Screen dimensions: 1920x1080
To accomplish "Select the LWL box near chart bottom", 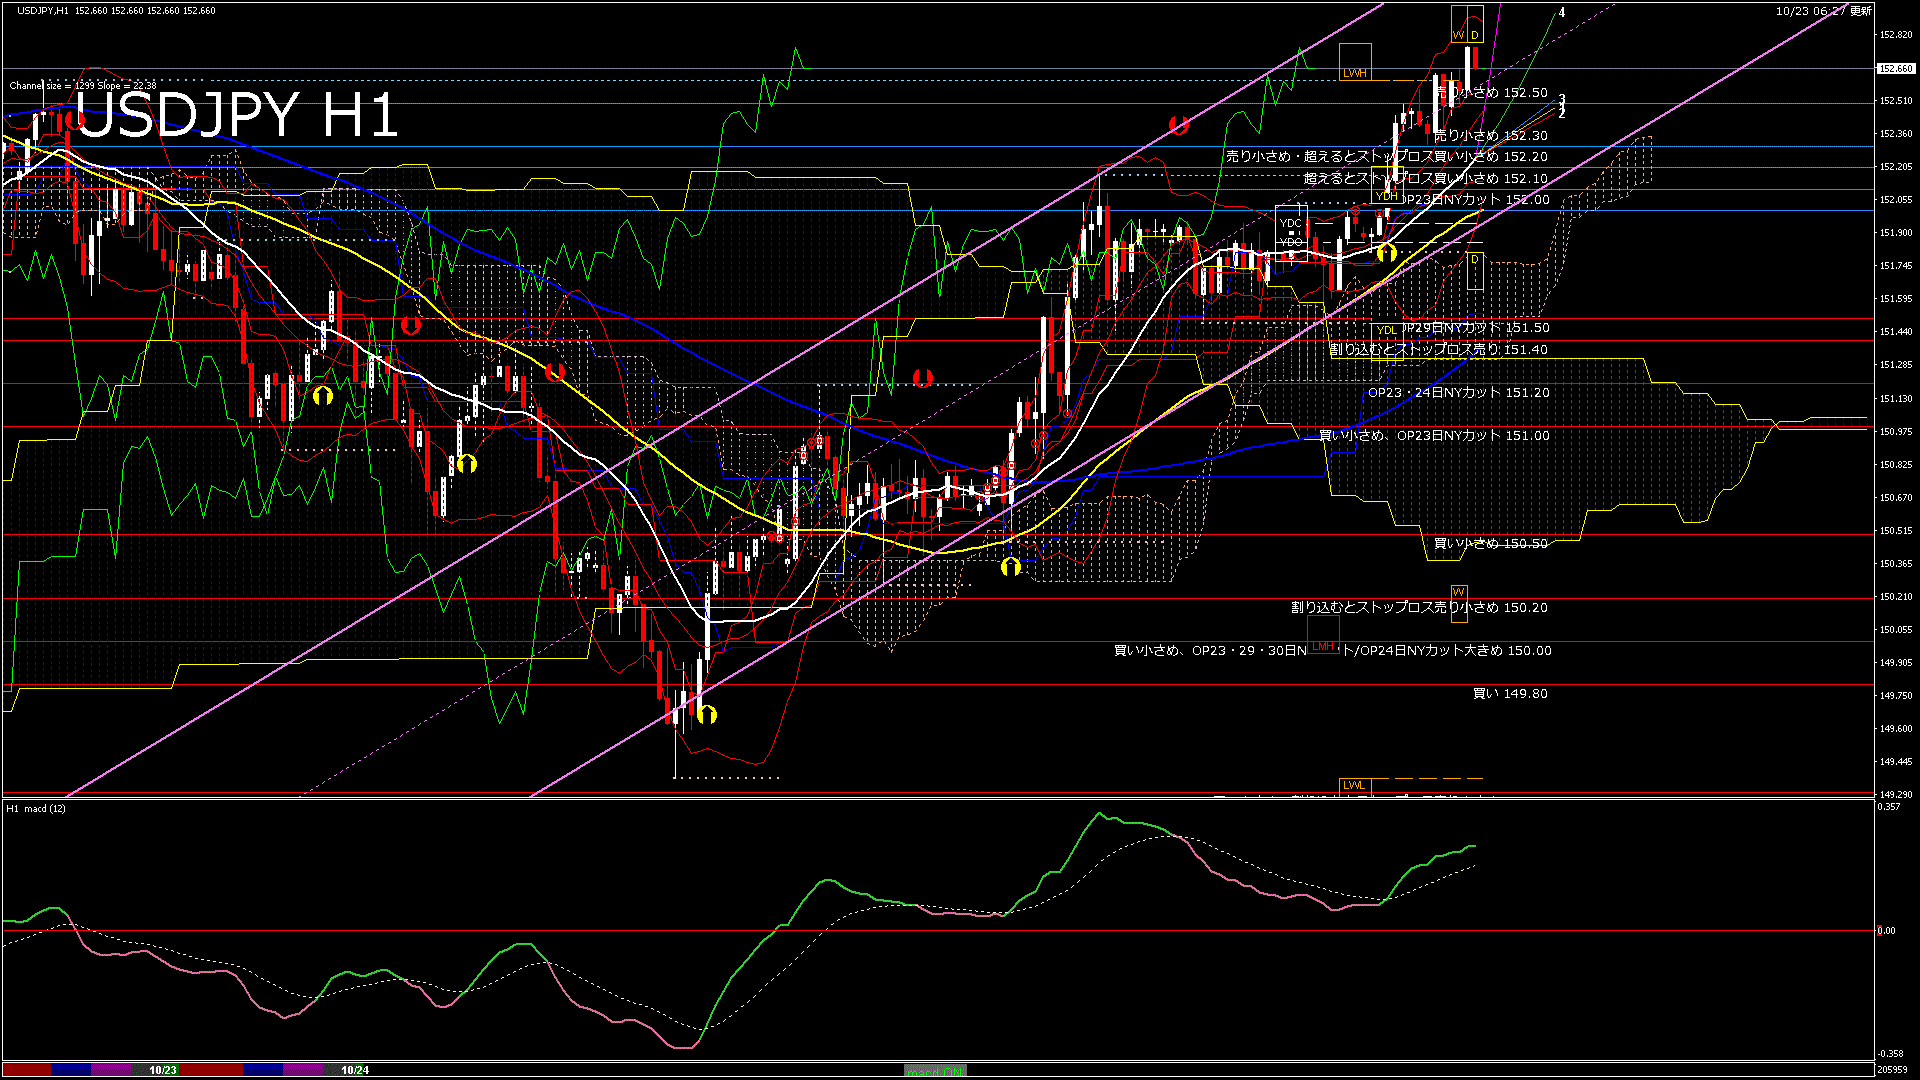I will pyautogui.click(x=1353, y=785).
